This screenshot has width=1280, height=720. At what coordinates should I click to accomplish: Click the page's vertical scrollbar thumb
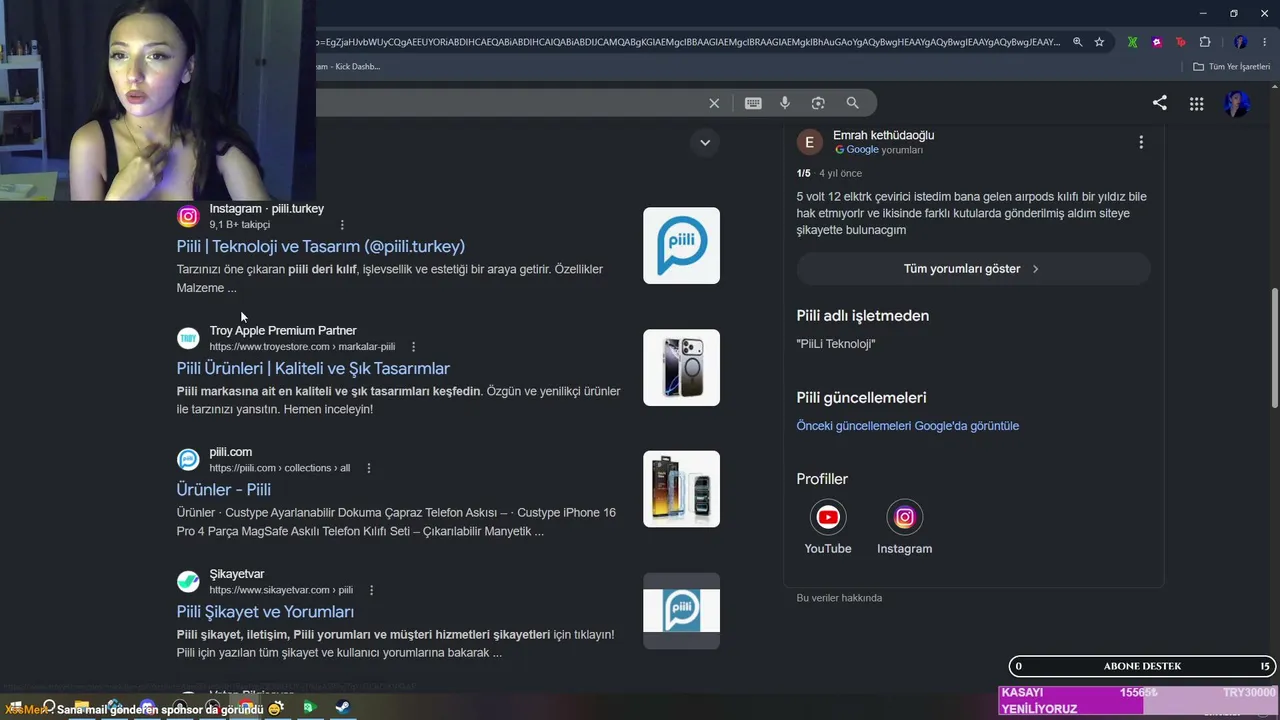(1274, 346)
